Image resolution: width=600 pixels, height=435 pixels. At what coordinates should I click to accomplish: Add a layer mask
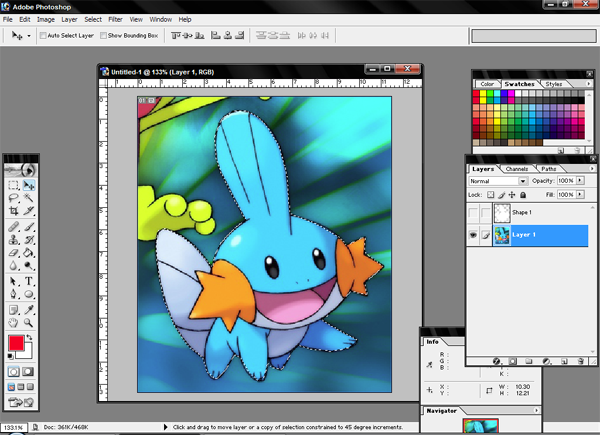pyautogui.click(x=513, y=361)
